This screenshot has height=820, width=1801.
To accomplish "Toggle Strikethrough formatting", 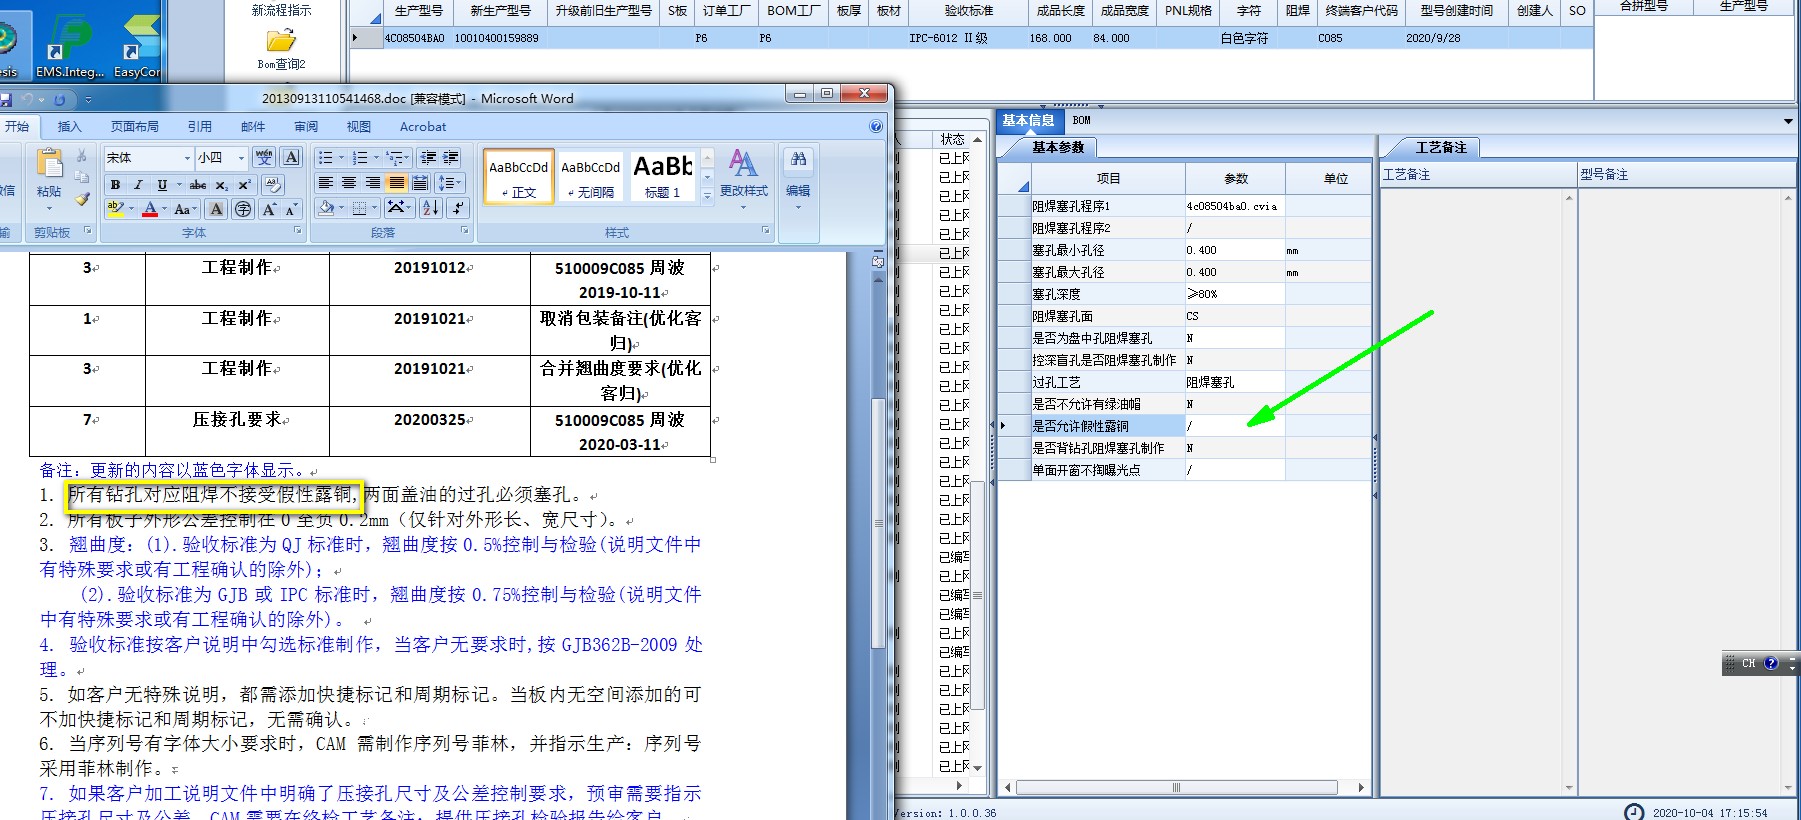I will pyautogui.click(x=198, y=184).
